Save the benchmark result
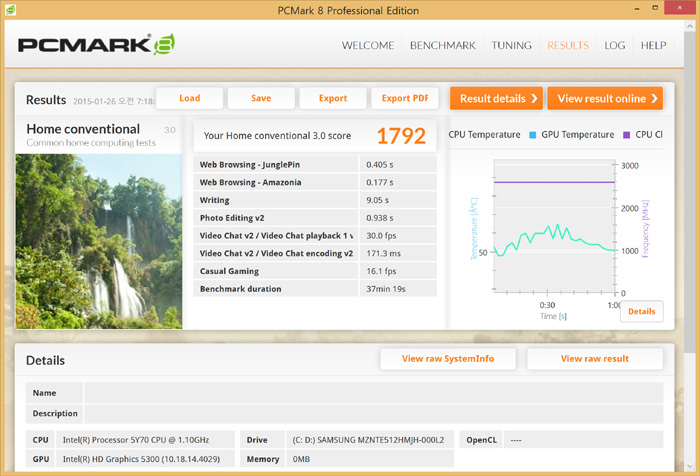Image resolution: width=700 pixels, height=476 pixels. coord(261,98)
